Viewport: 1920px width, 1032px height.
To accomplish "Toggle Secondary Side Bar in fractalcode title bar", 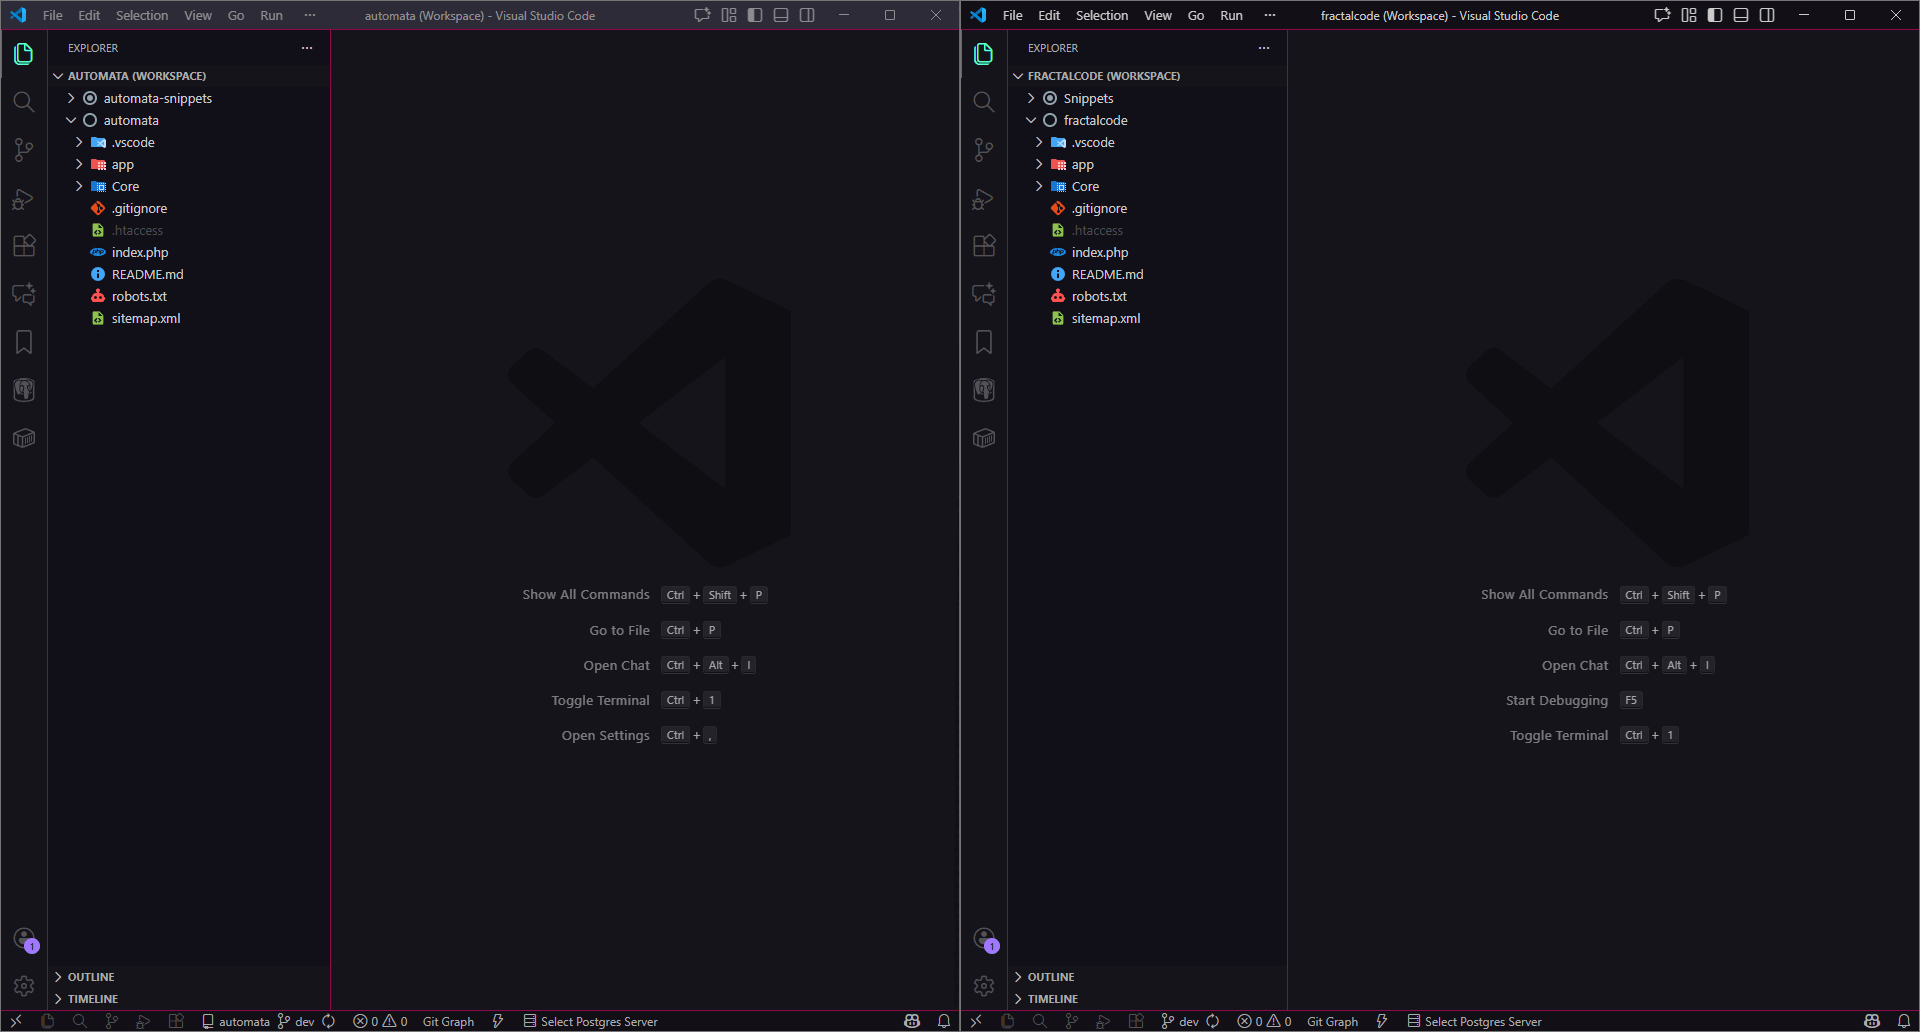I will click(x=1767, y=15).
